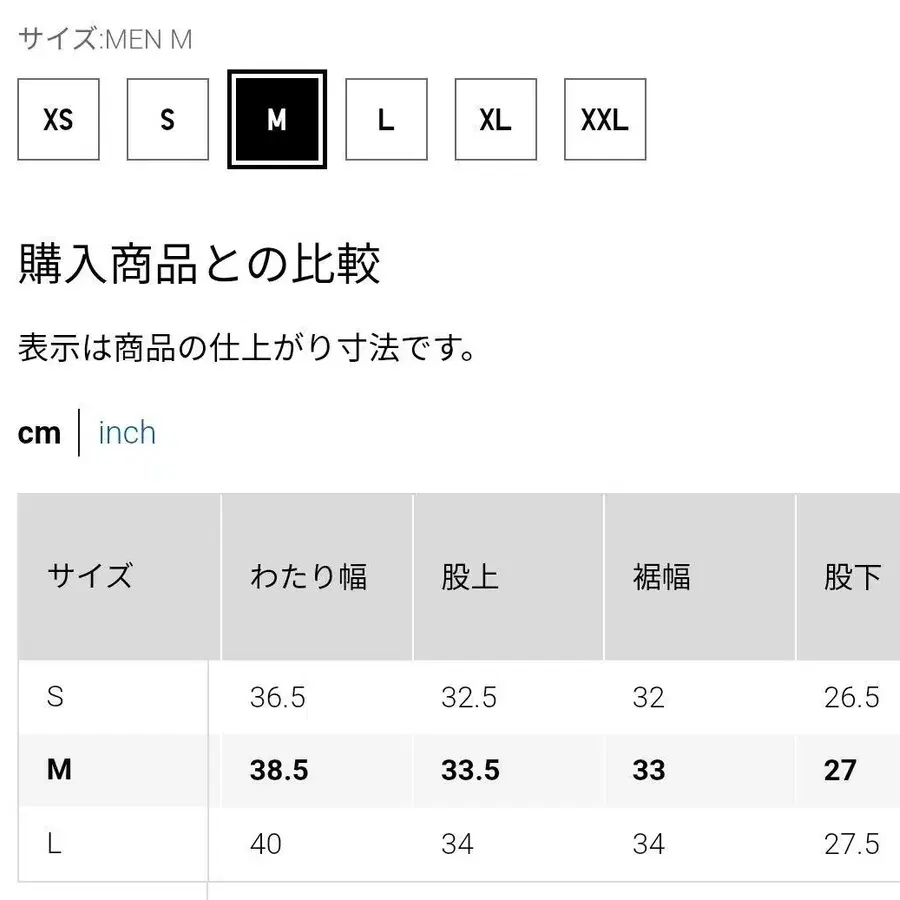Select the highlighted M size button
This screenshot has width=900, height=900.
pyautogui.click(x=277, y=120)
